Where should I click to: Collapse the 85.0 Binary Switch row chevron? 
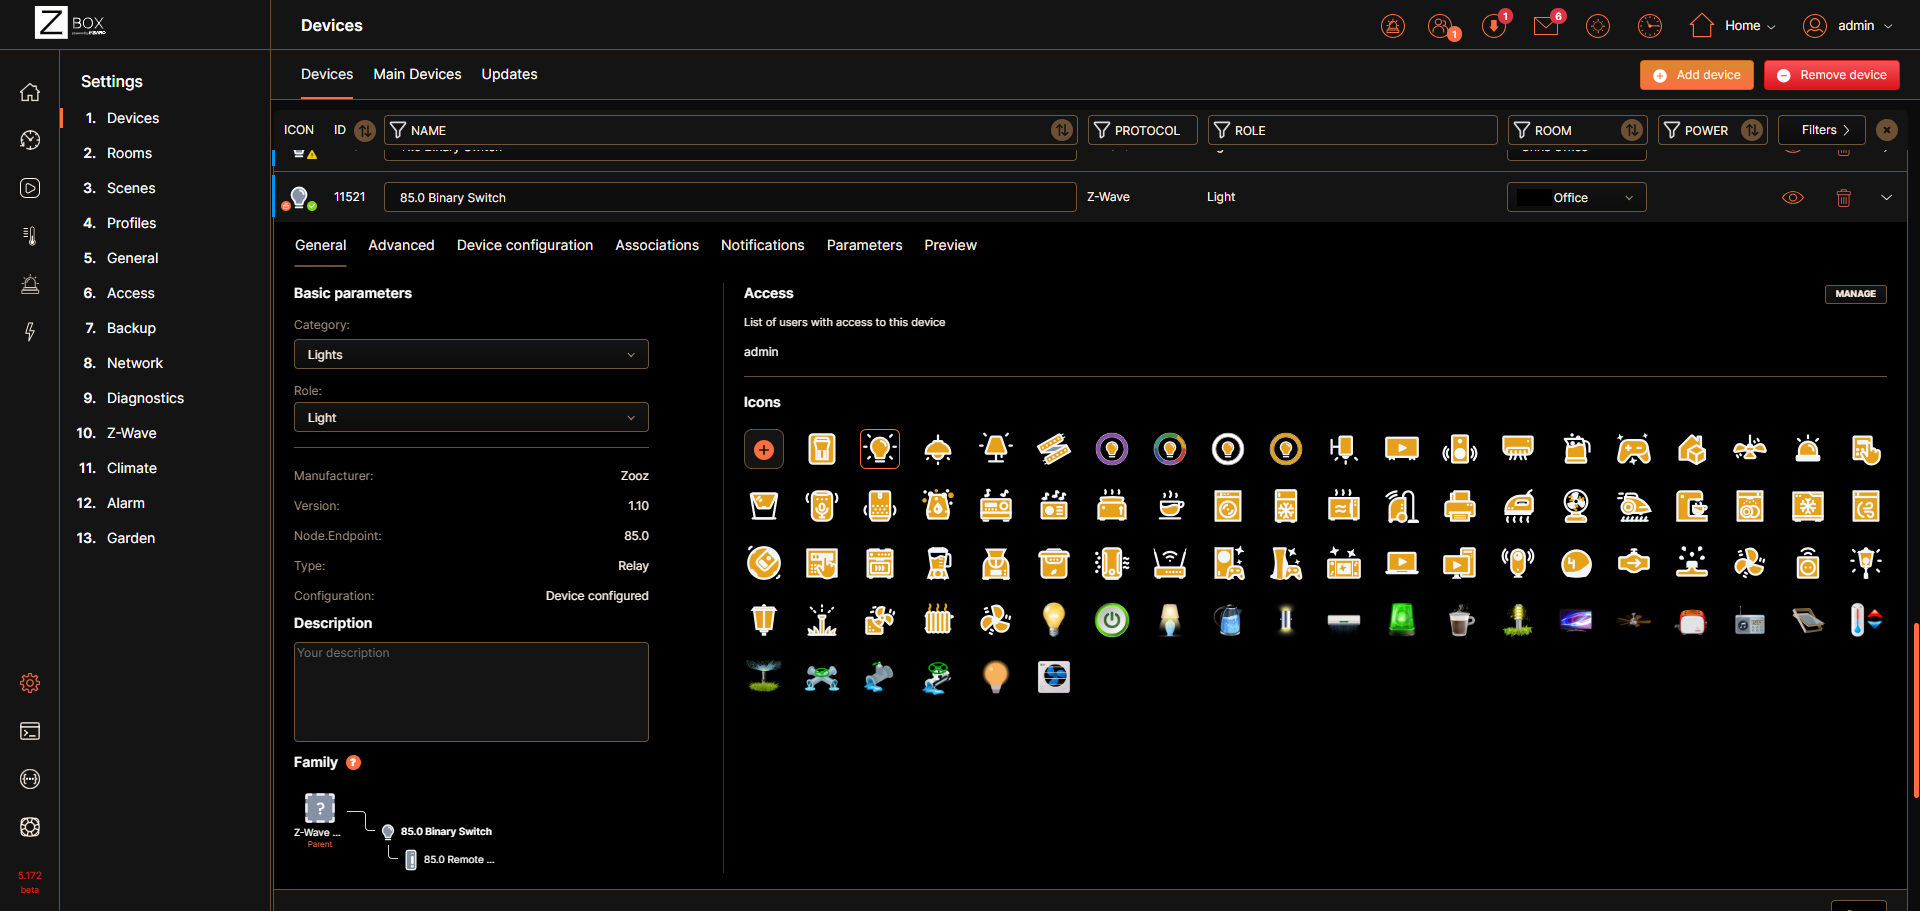coord(1887,198)
